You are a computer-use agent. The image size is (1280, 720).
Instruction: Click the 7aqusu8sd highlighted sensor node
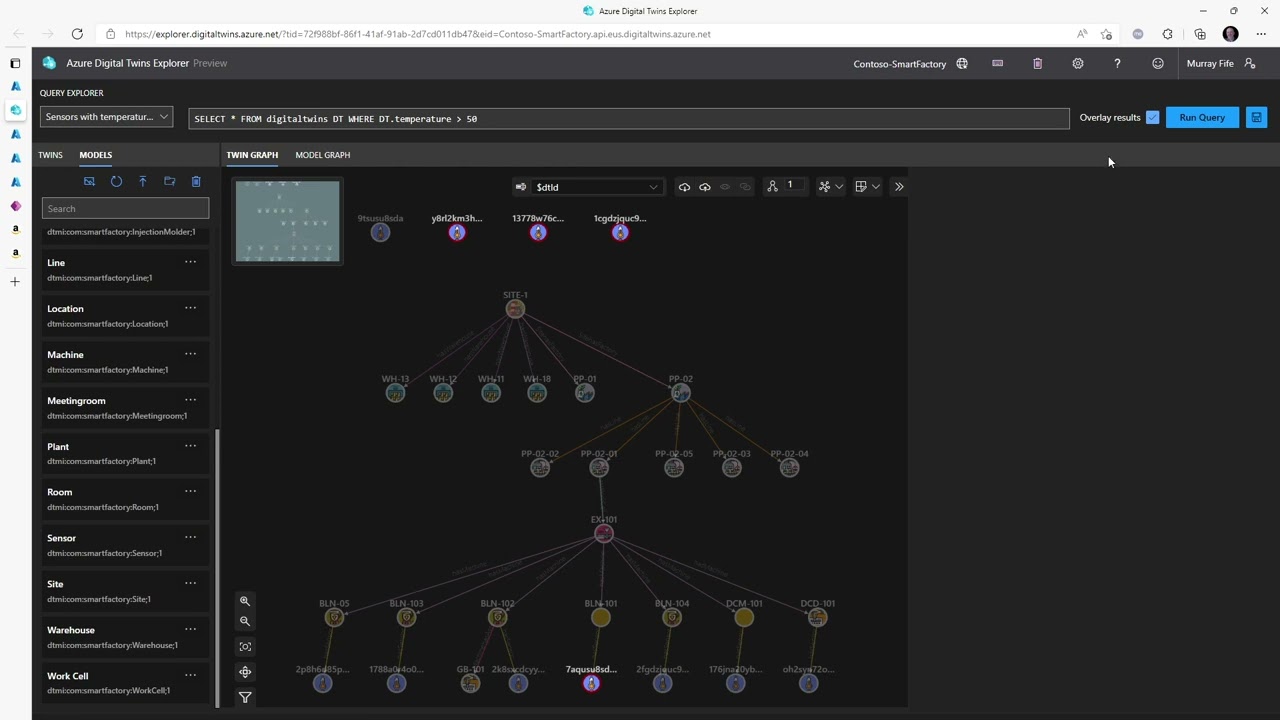[x=591, y=683]
